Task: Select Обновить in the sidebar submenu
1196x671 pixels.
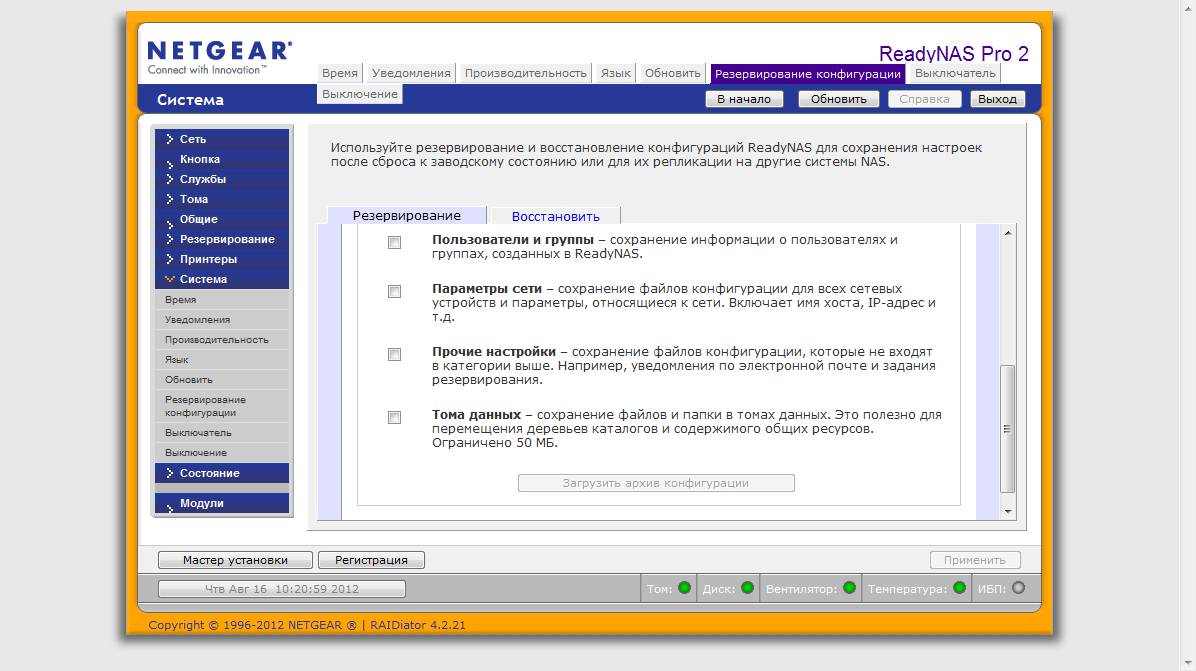Action: (x=222, y=380)
